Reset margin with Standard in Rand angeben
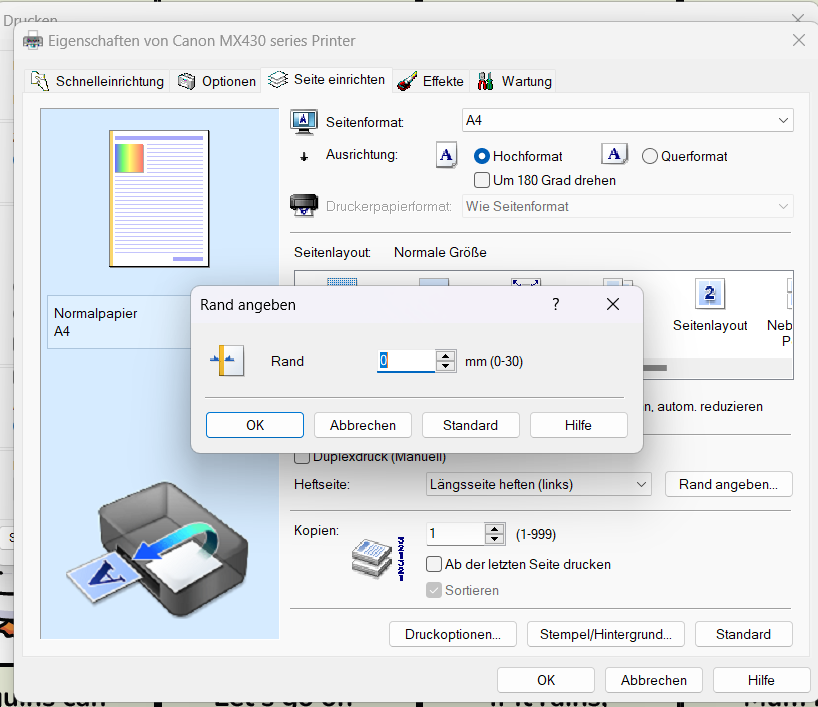The width and height of the screenshot is (818, 707). click(x=471, y=425)
